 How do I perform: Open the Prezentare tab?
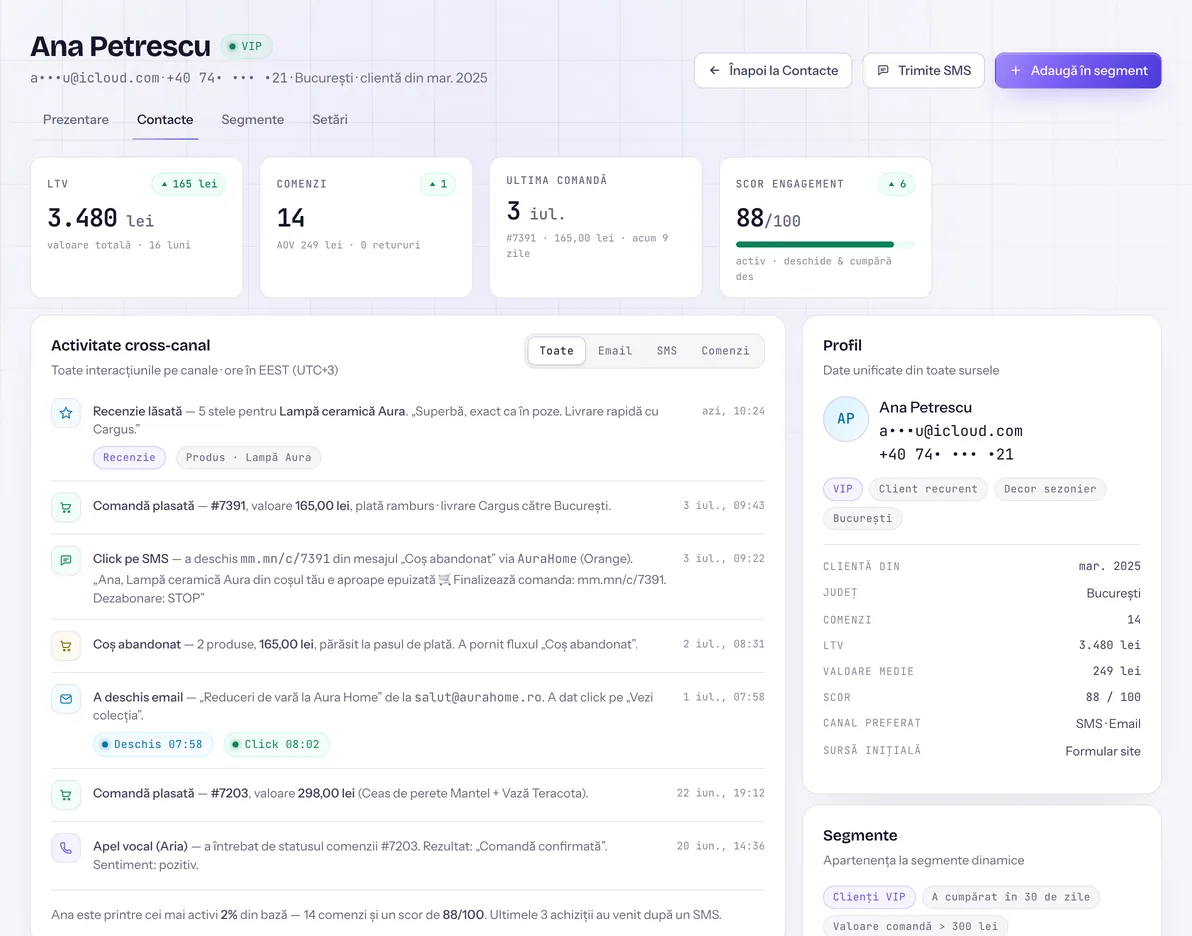pos(75,119)
